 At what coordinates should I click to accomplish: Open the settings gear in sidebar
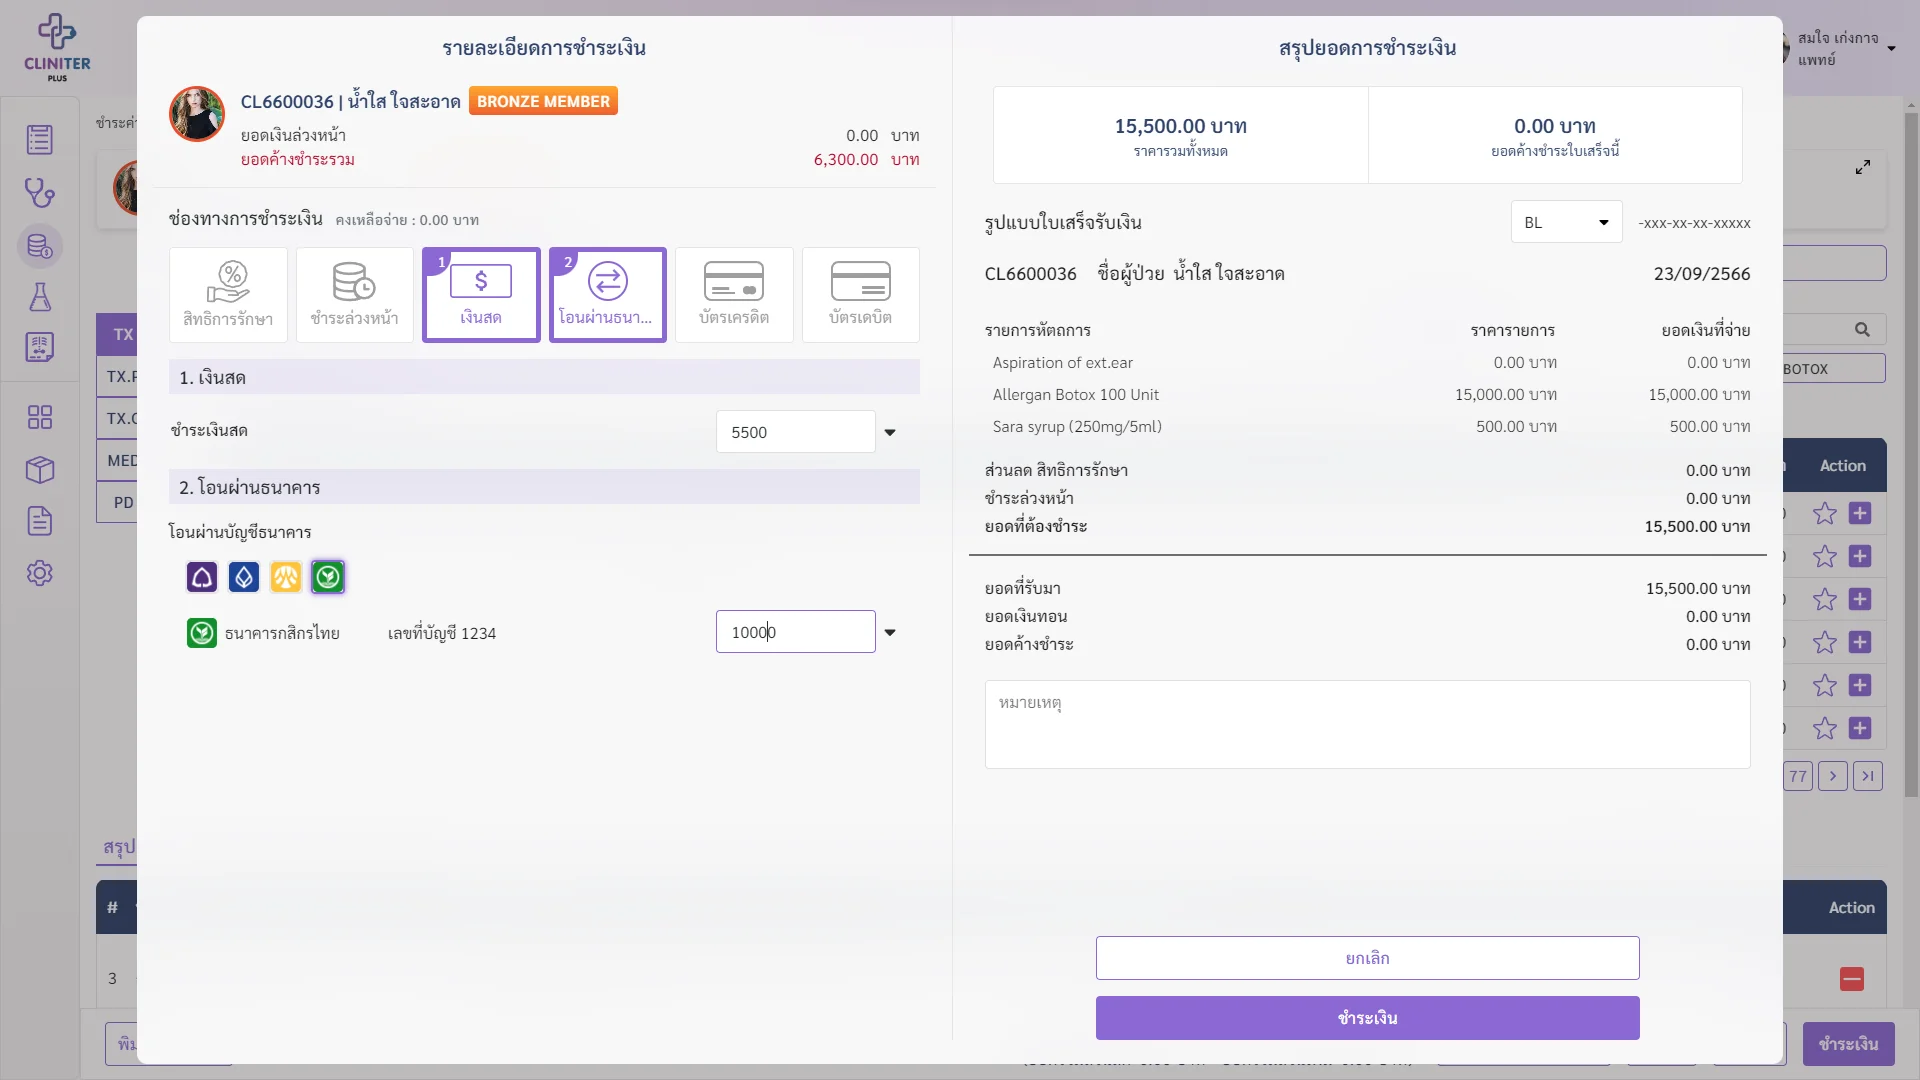[40, 573]
